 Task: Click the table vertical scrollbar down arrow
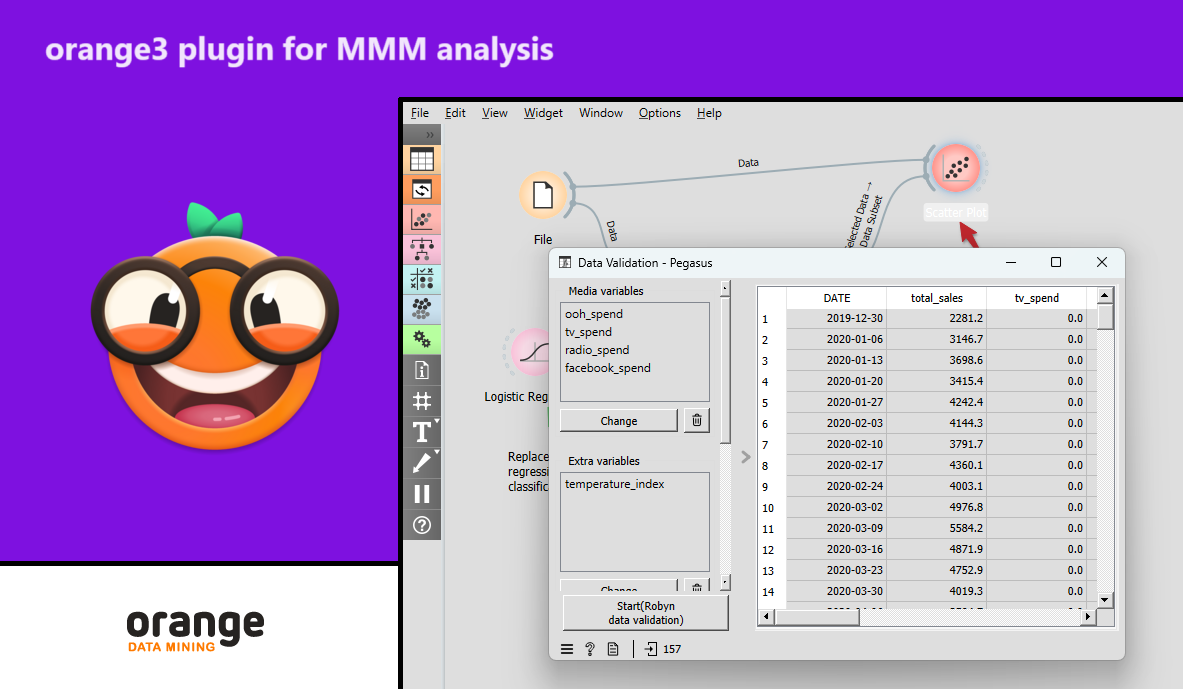click(1105, 600)
